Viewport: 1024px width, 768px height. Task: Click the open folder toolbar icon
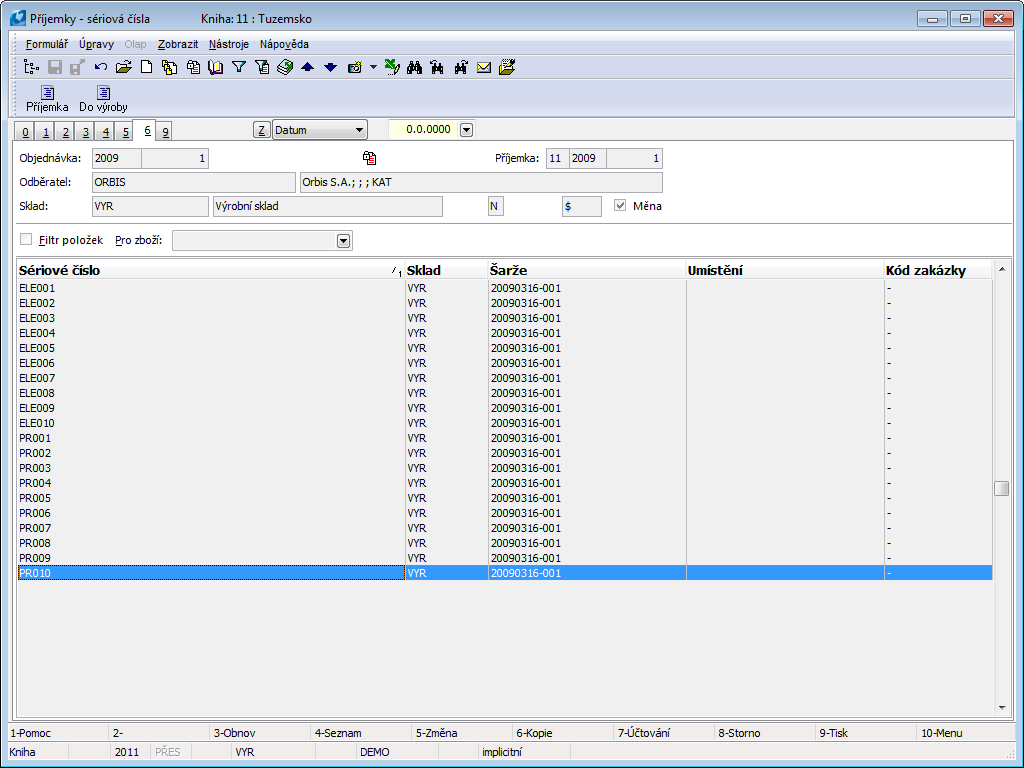click(123, 67)
